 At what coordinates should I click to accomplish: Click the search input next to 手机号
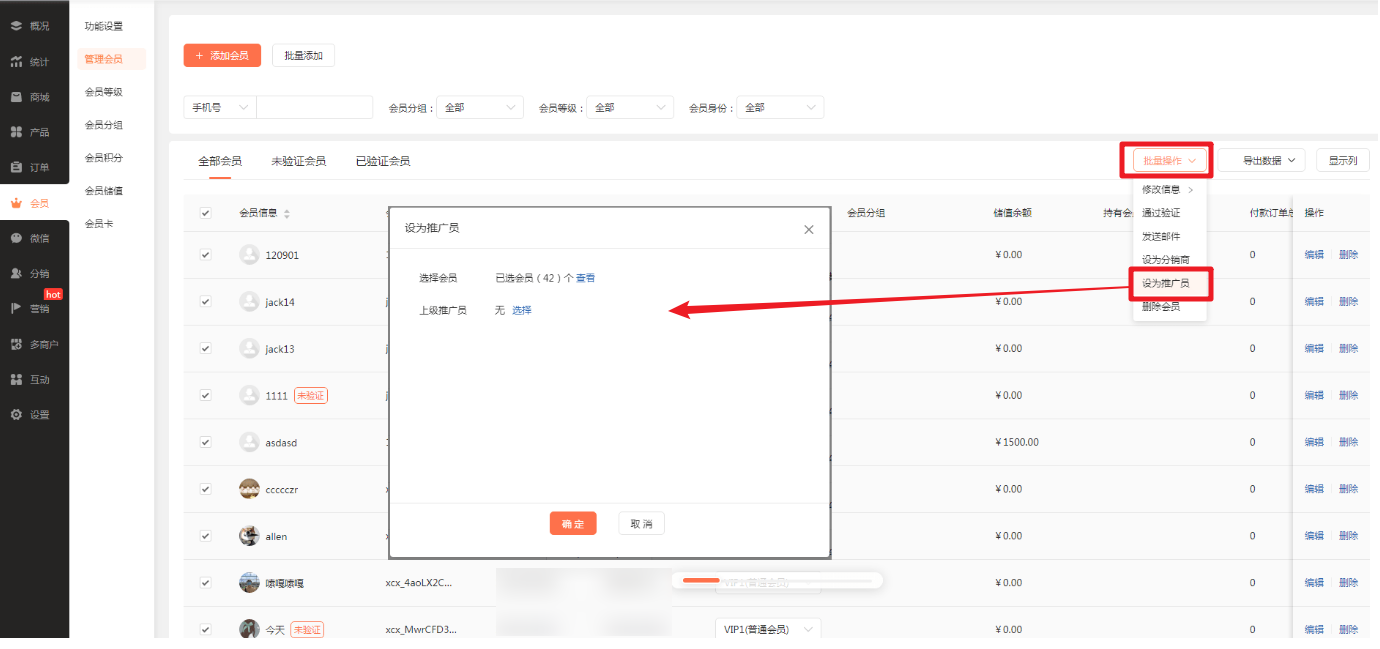coord(314,108)
